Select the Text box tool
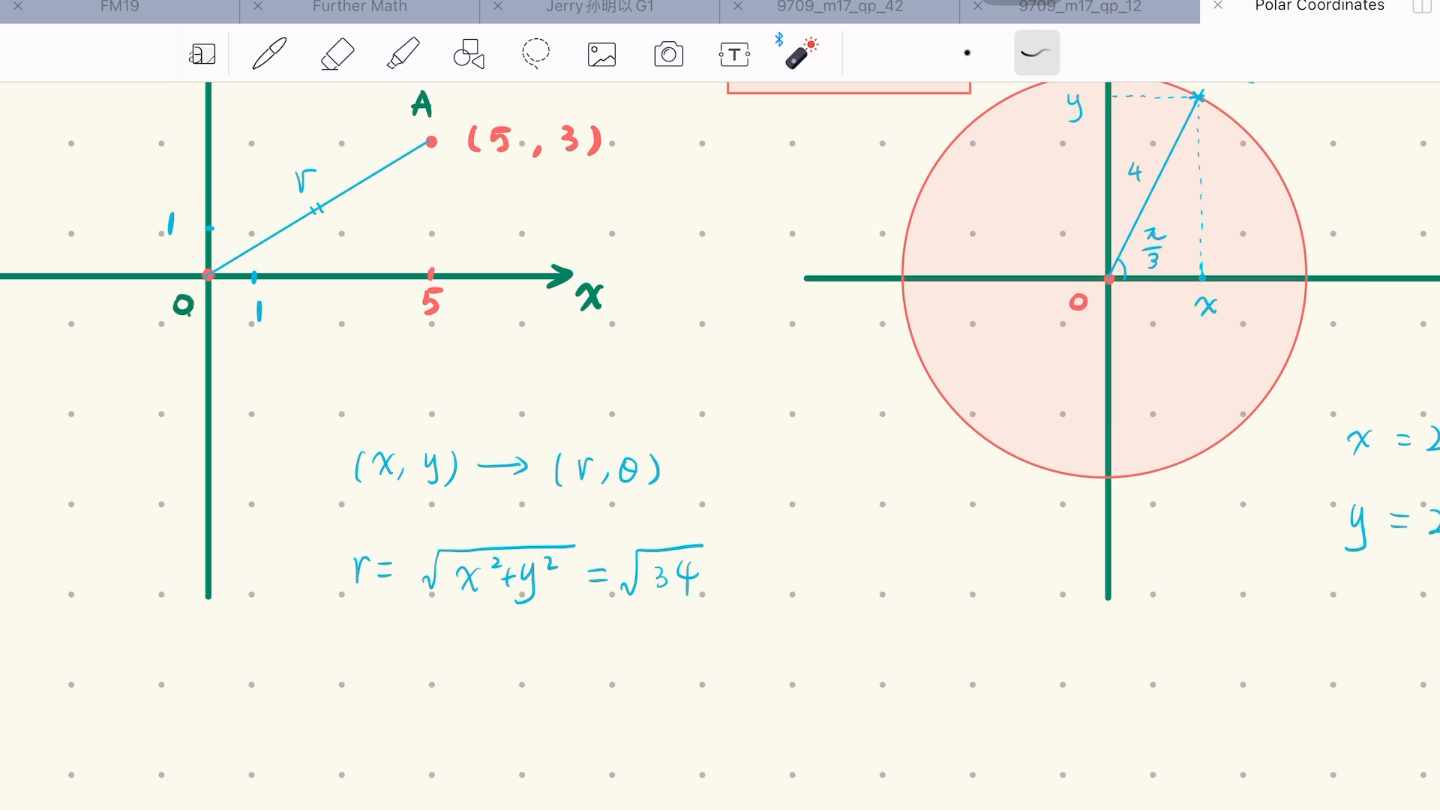The height and width of the screenshot is (810, 1440). 734,54
